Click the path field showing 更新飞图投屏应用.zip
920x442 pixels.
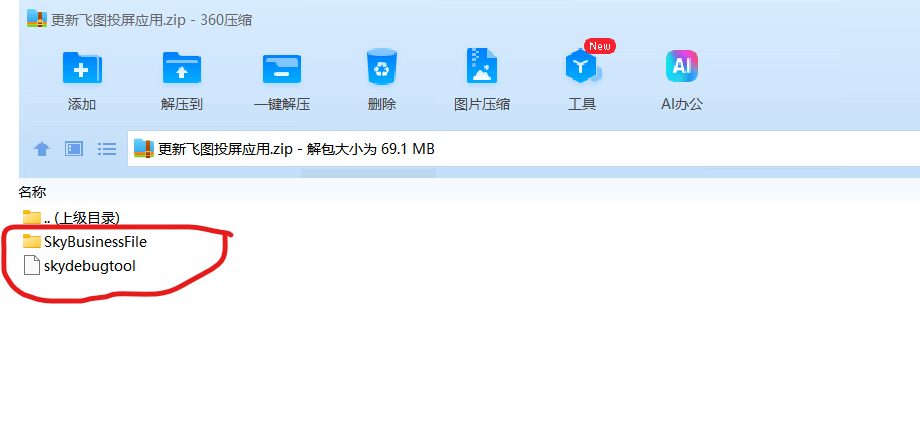tap(523, 149)
